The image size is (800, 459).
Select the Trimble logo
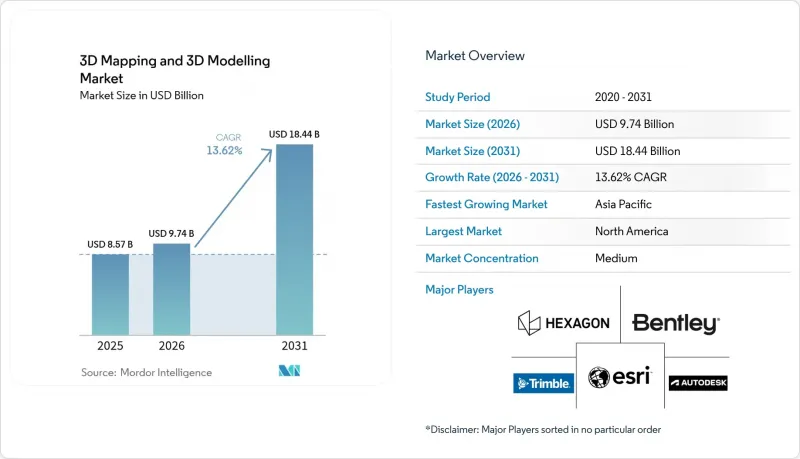543,383
